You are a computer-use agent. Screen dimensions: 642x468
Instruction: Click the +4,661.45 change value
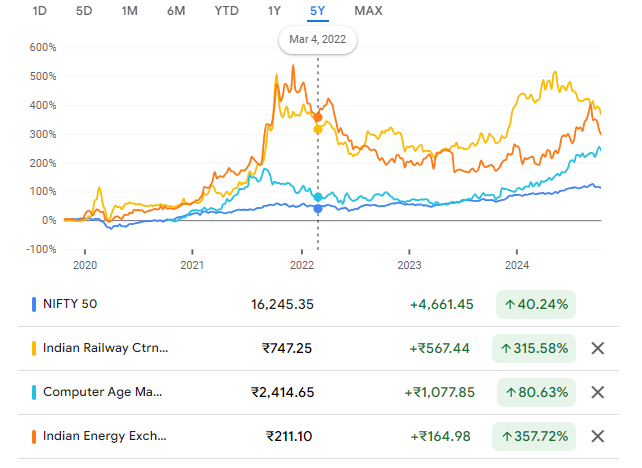441,304
